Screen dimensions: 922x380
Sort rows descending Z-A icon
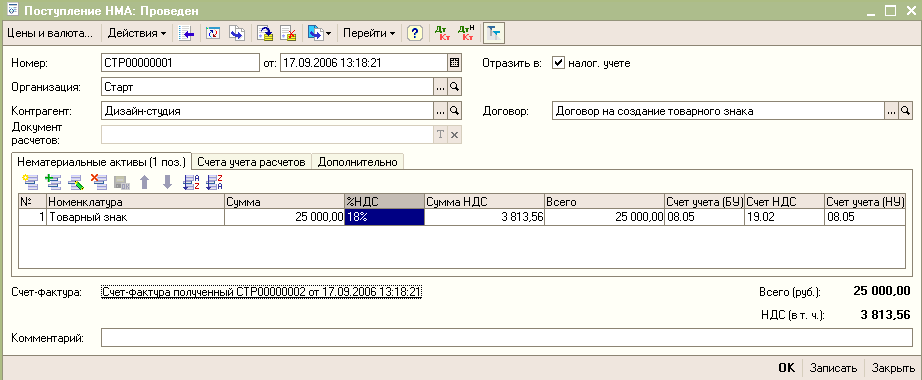214,182
